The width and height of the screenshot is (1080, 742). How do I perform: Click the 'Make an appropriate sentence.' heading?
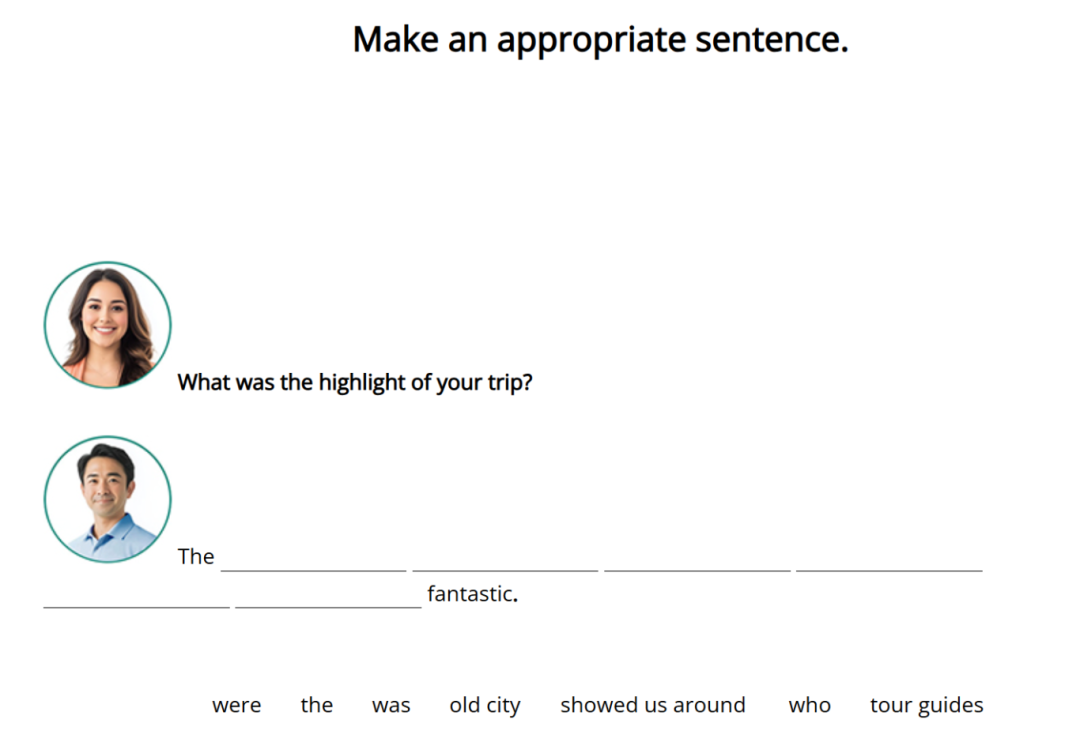coord(600,39)
